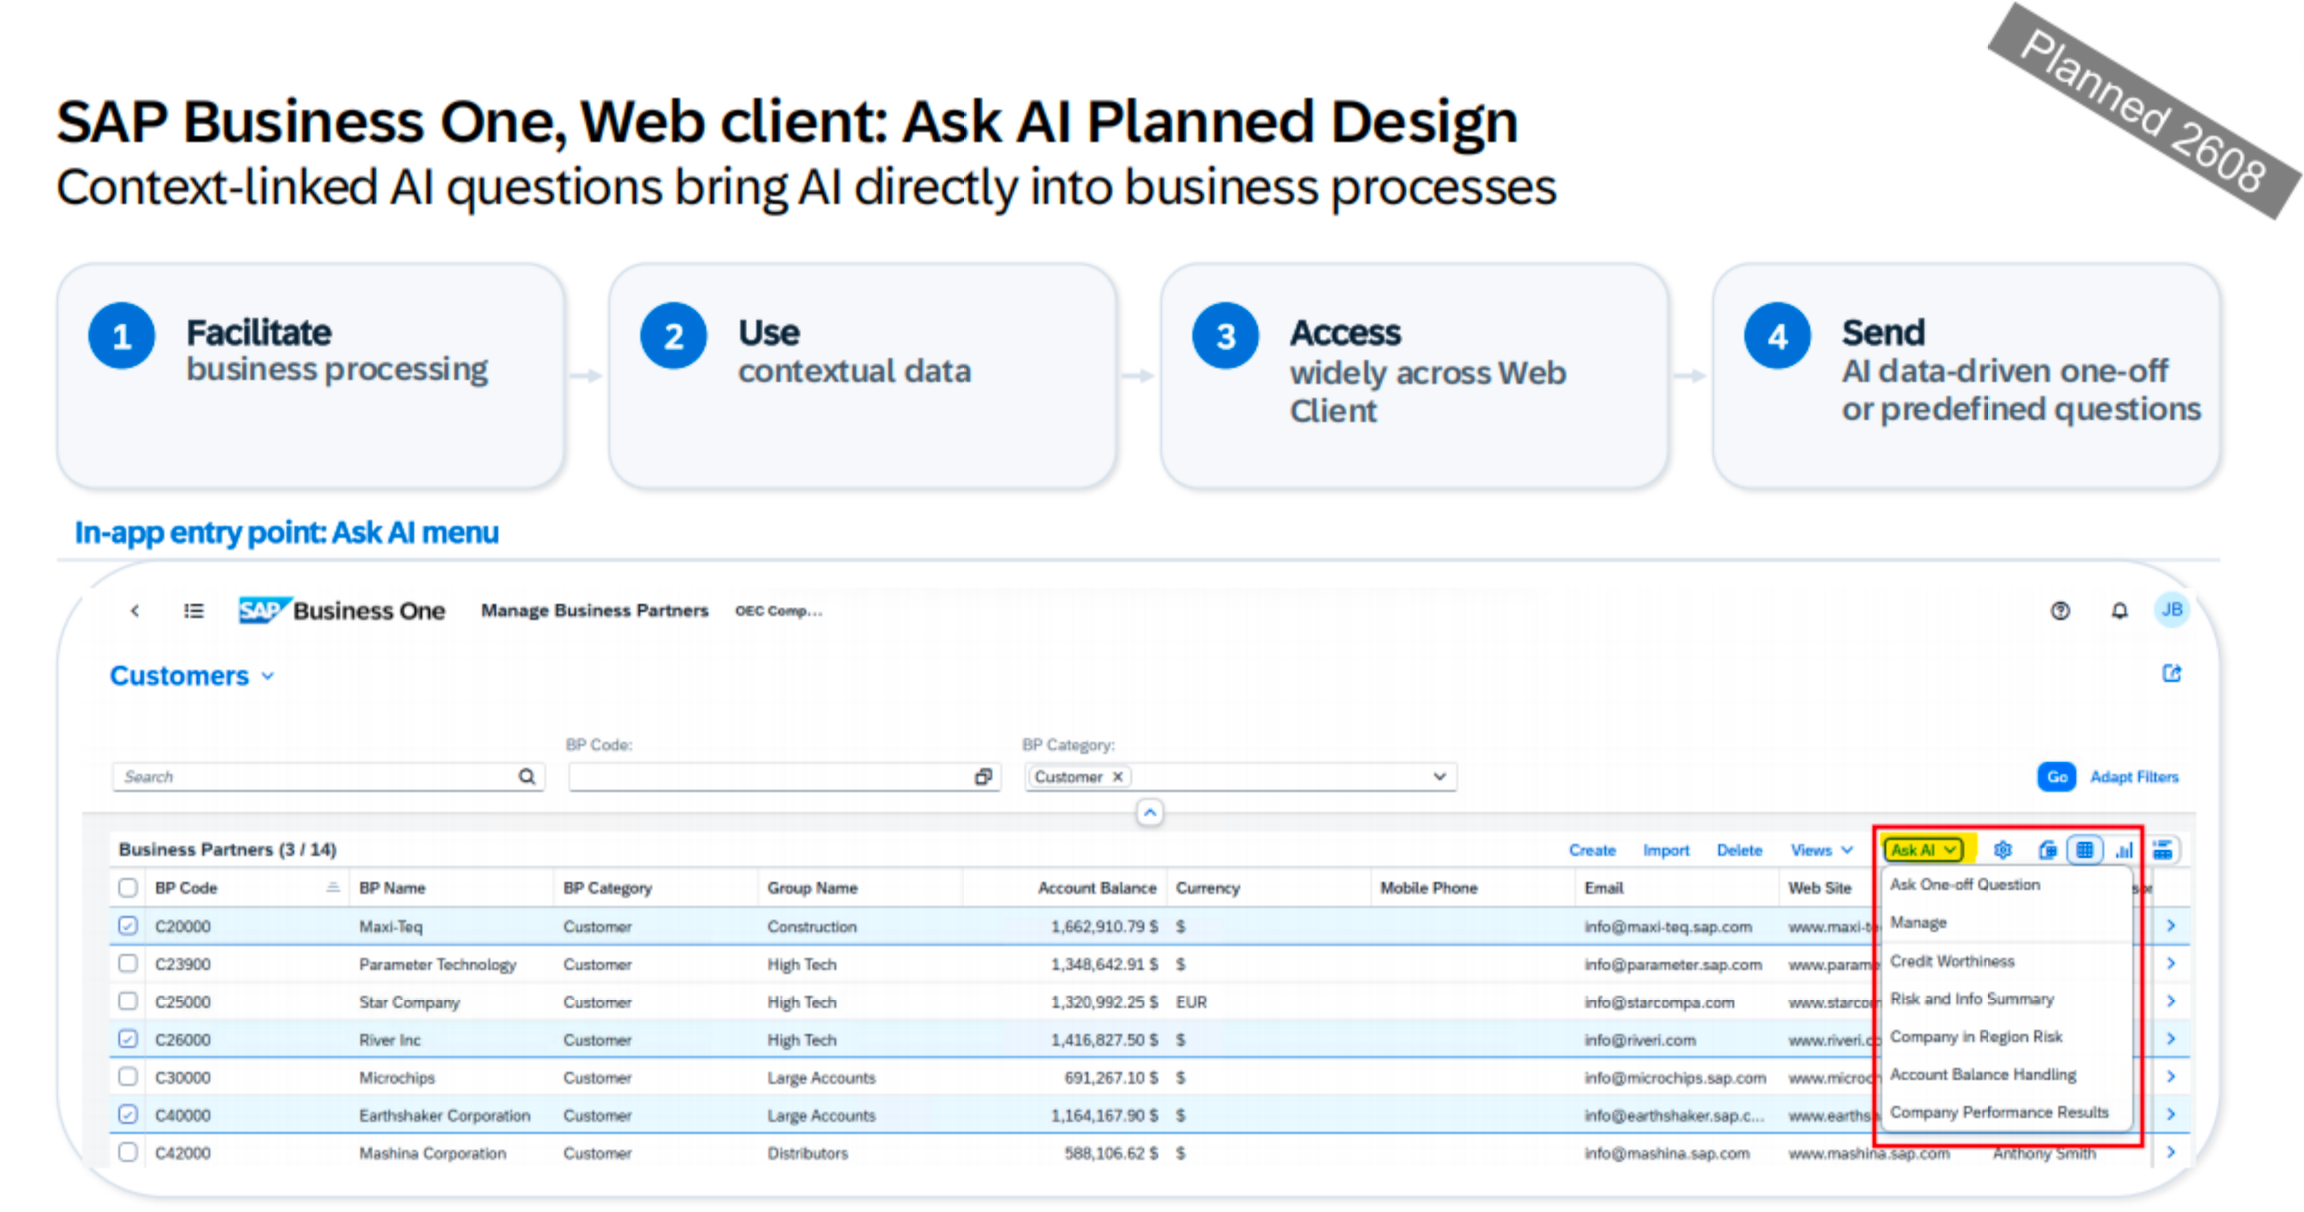Image resolution: width=2304 pixels, height=1212 pixels.
Task: Uncheck the checkbox for C26000 River Inc
Action: (x=128, y=1039)
